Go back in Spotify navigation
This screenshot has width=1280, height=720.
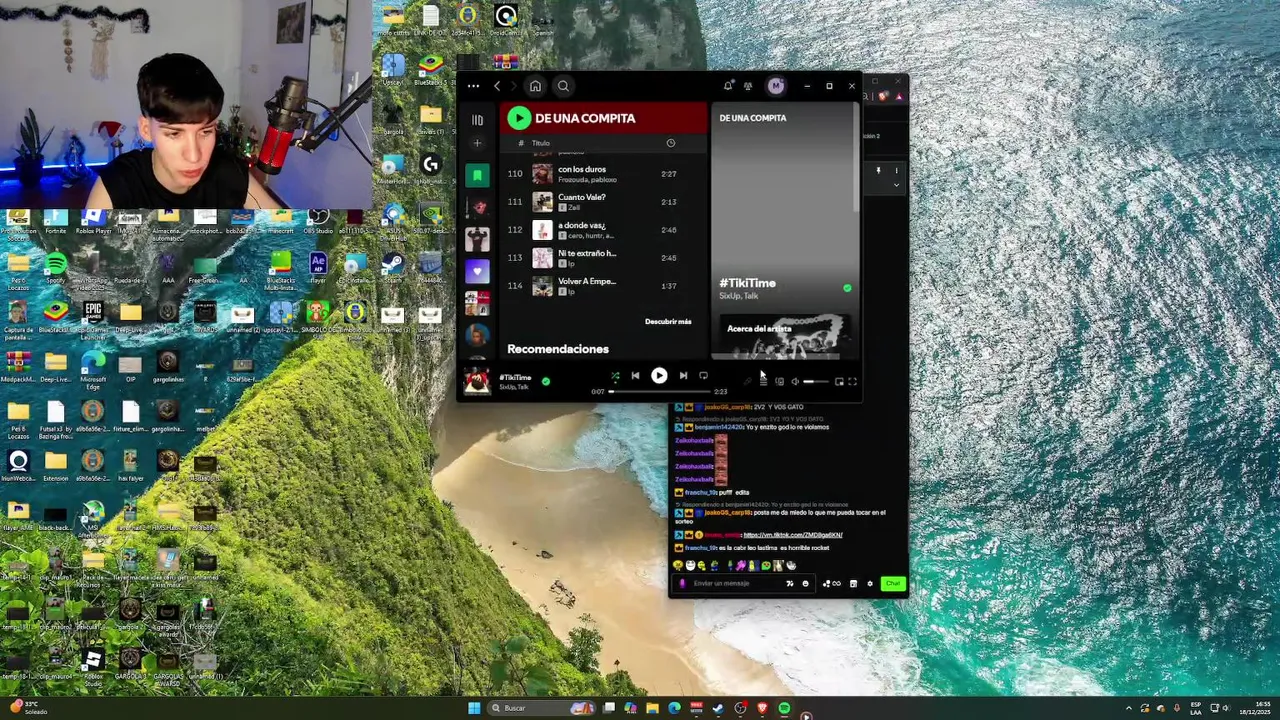coord(497,86)
